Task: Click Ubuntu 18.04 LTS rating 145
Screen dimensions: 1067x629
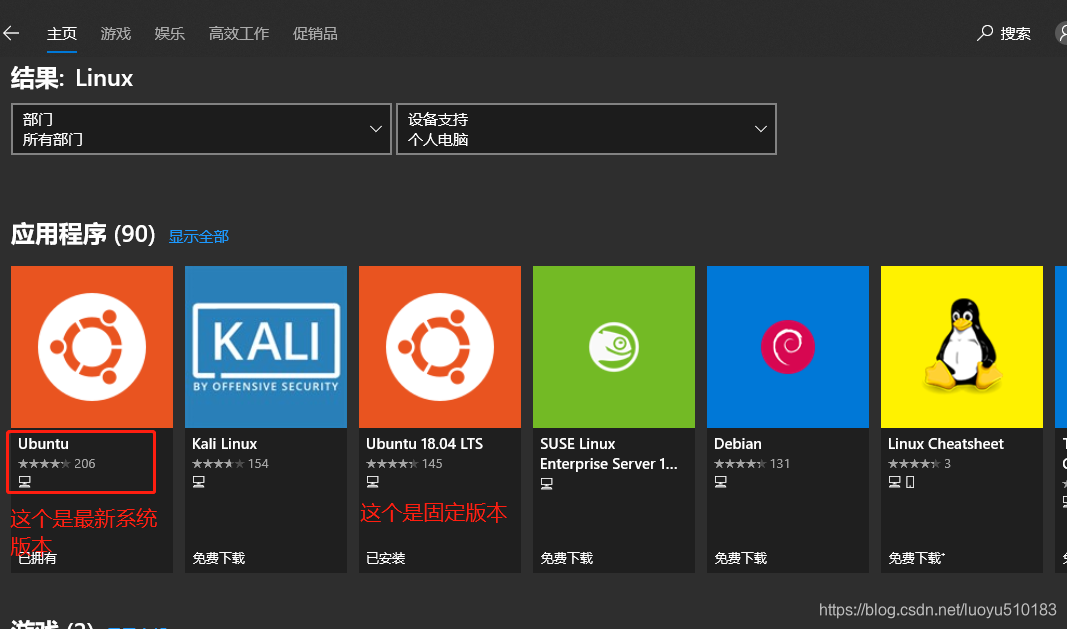Action: 404,464
